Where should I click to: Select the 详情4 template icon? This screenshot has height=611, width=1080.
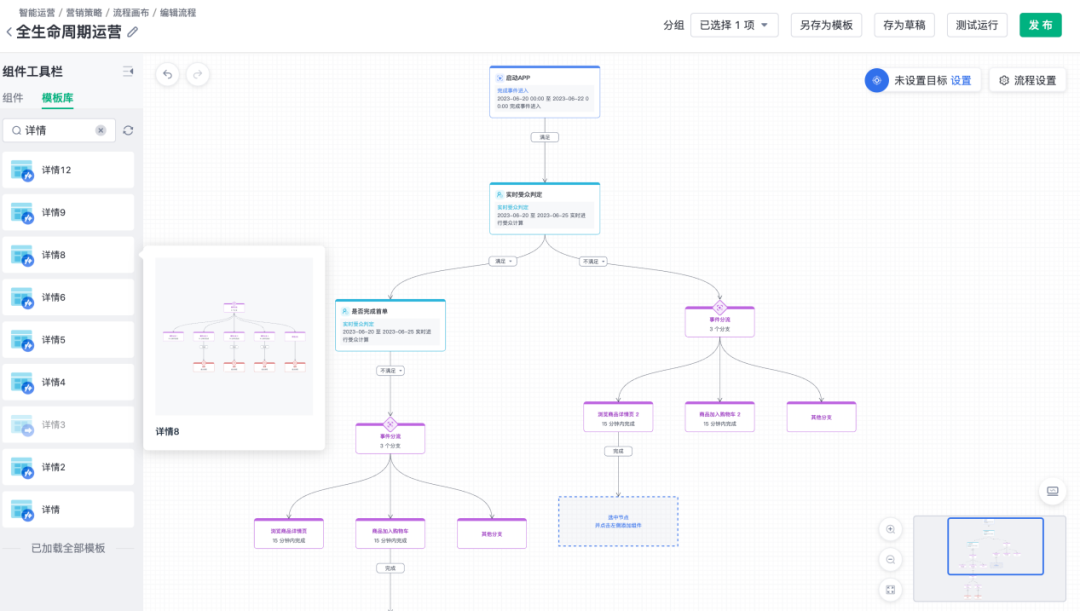[x=22, y=382]
